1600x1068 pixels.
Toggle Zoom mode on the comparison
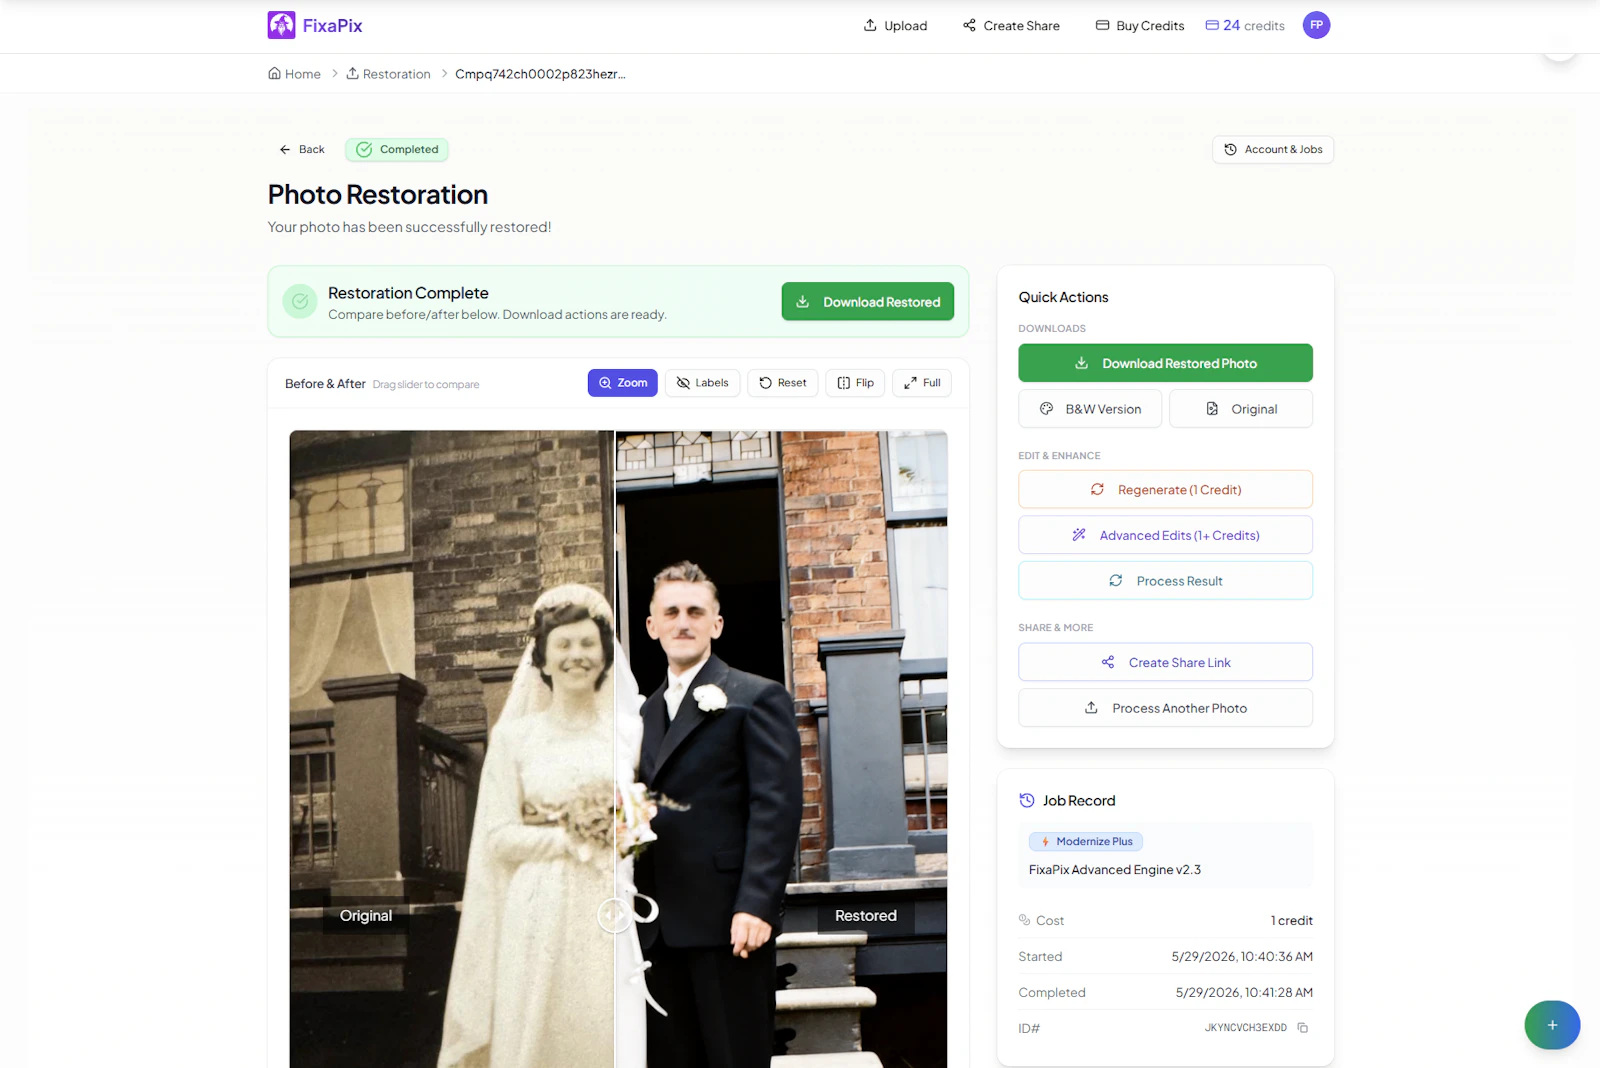point(622,383)
